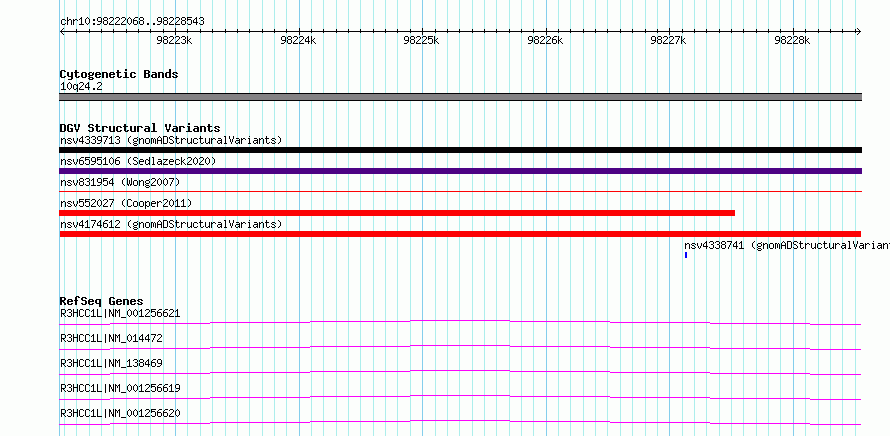890x436 pixels.
Task: Click the right arrowhead of the ruler
Action: 859,32
